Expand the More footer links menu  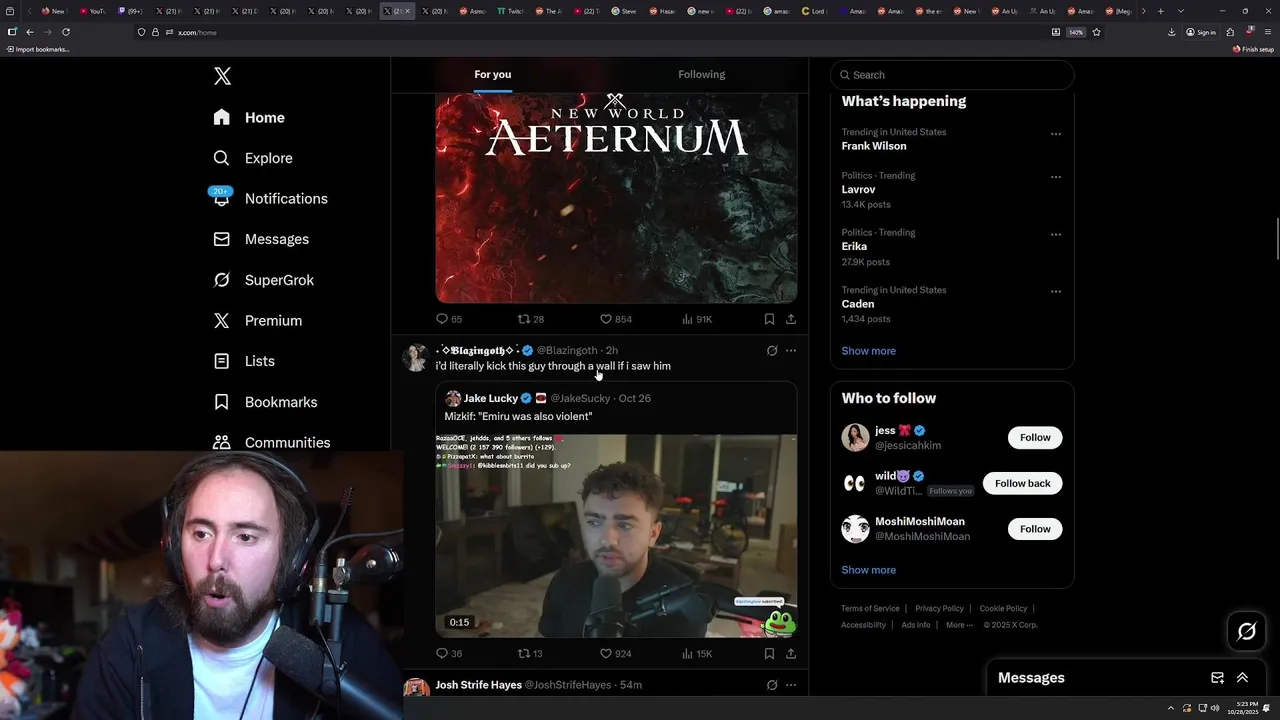[958, 625]
